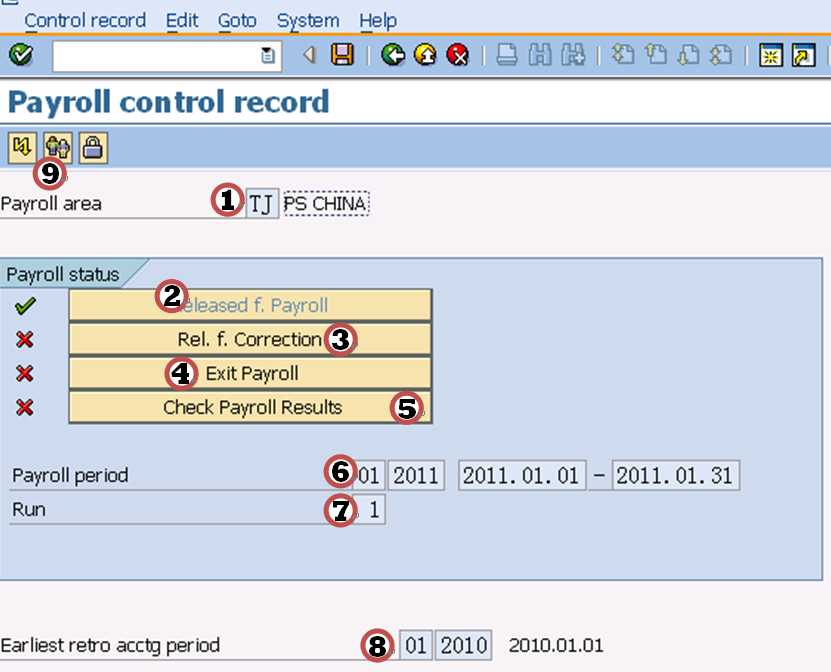831x672 pixels.
Task: Open the Edit menu
Action: pos(182,21)
